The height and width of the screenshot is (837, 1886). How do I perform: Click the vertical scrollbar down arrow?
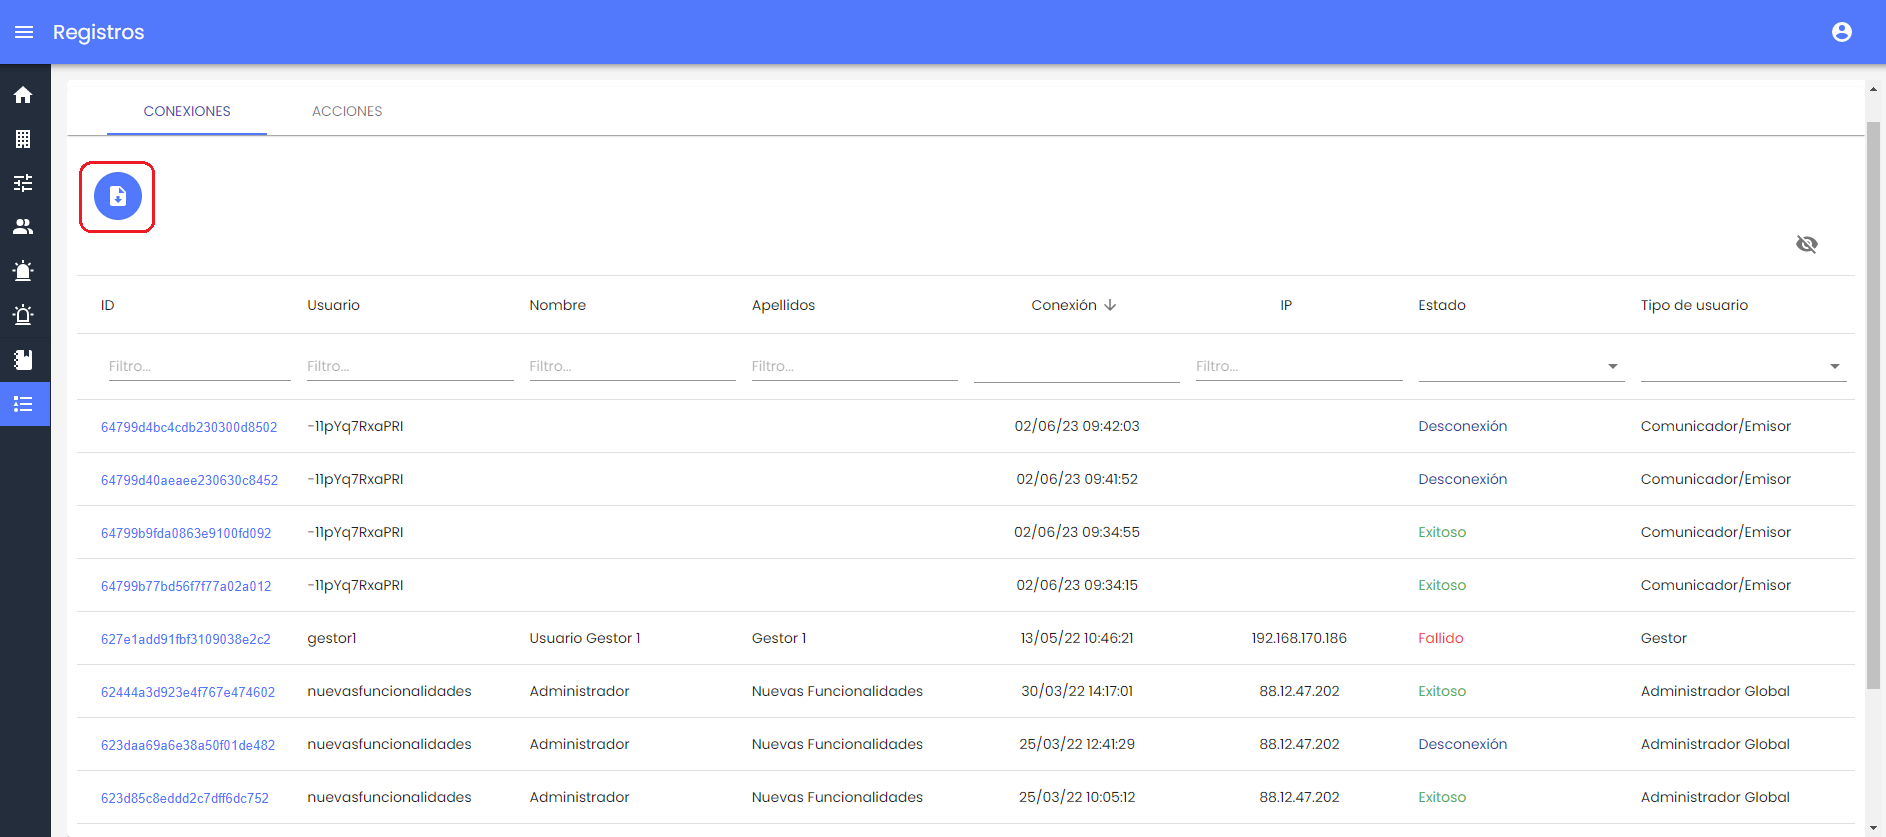point(1873,828)
